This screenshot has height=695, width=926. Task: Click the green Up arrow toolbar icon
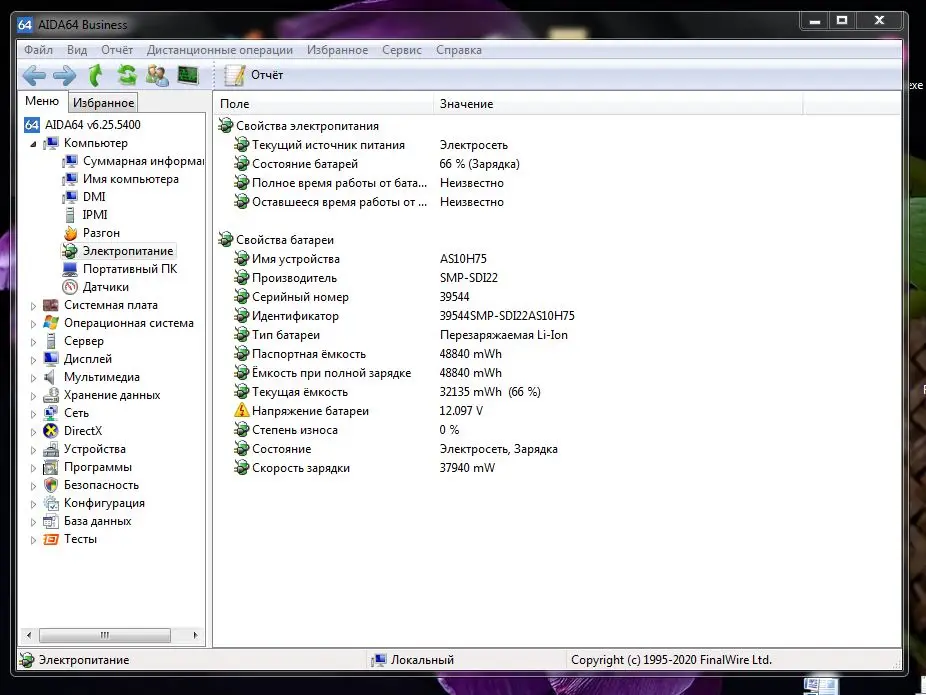pyautogui.click(x=96, y=75)
